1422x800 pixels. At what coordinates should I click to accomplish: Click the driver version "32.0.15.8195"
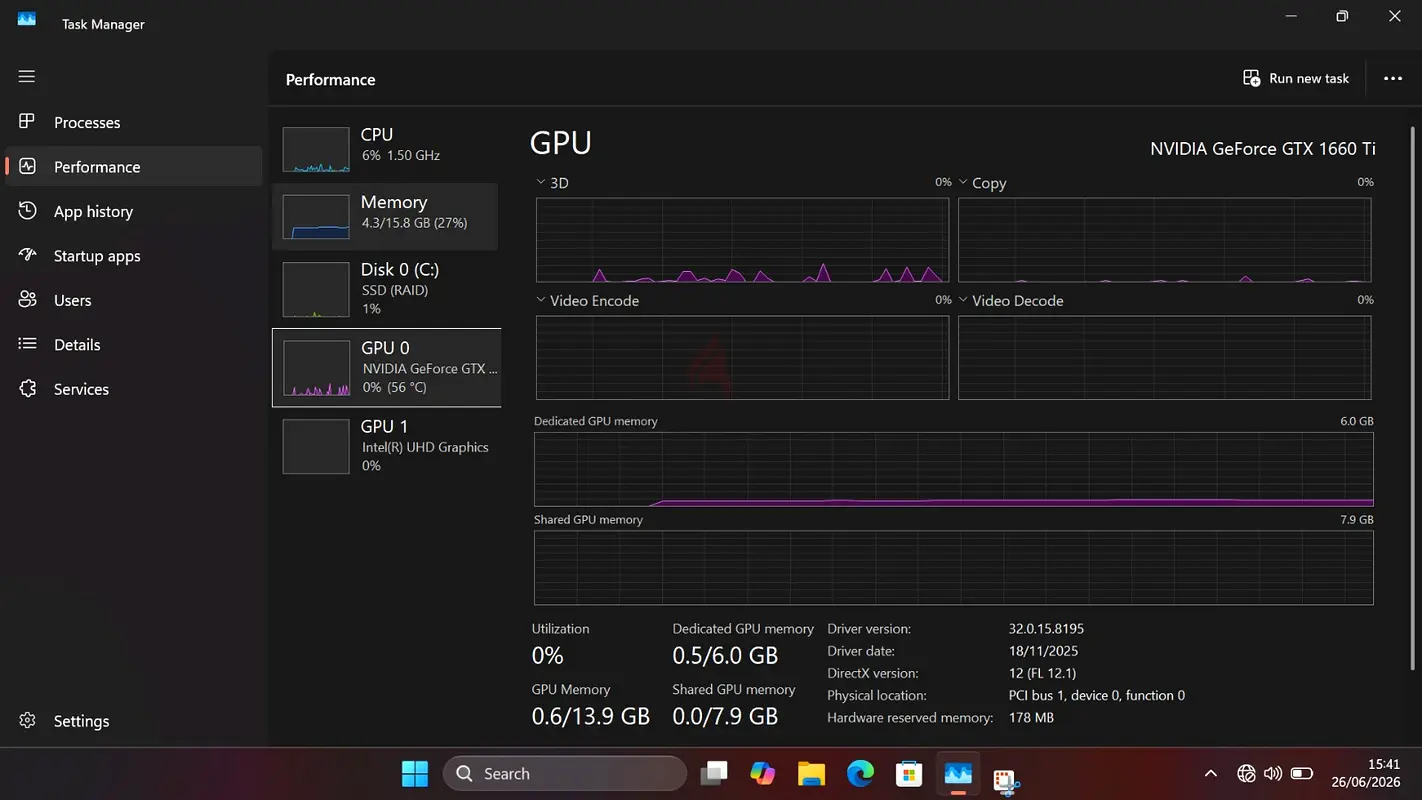point(1046,629)
